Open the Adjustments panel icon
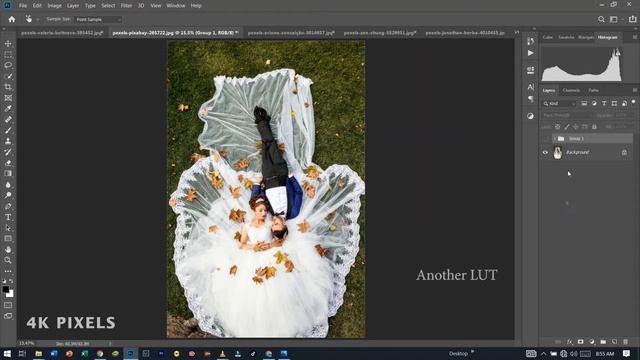The width and height of the screenshot is (640, 360). click(x=530, y=116)
